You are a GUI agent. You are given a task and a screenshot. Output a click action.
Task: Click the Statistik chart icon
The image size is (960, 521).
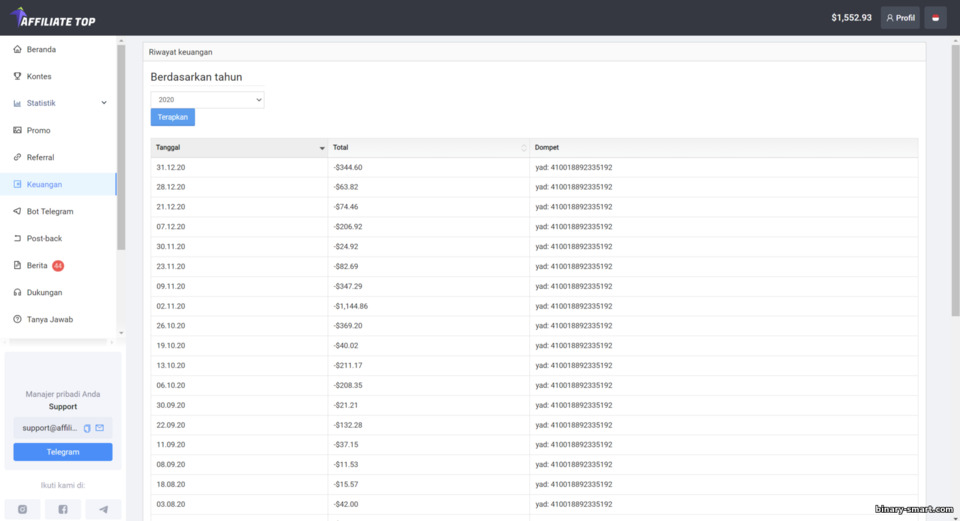click(17, 103)
